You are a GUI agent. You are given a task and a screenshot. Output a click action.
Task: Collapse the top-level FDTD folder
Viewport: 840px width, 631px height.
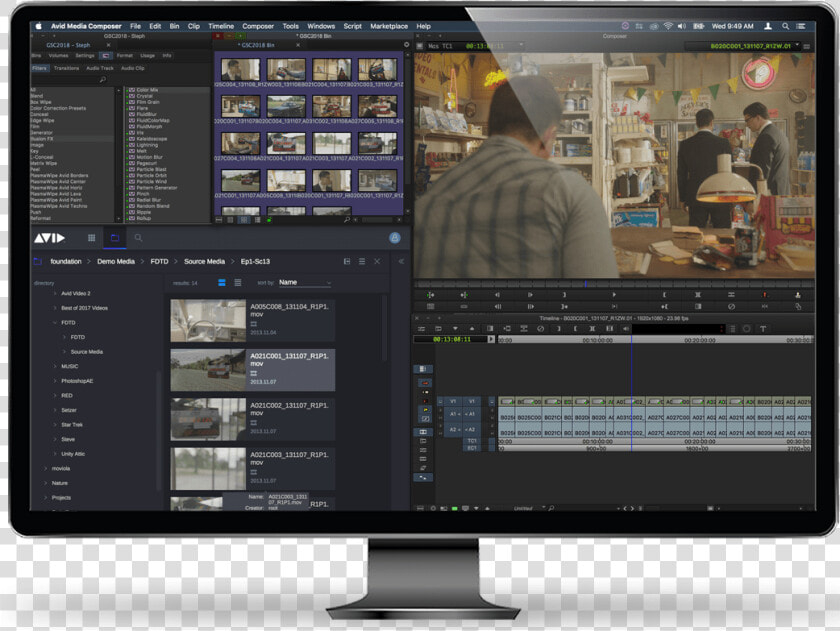[x=55, y=322]
